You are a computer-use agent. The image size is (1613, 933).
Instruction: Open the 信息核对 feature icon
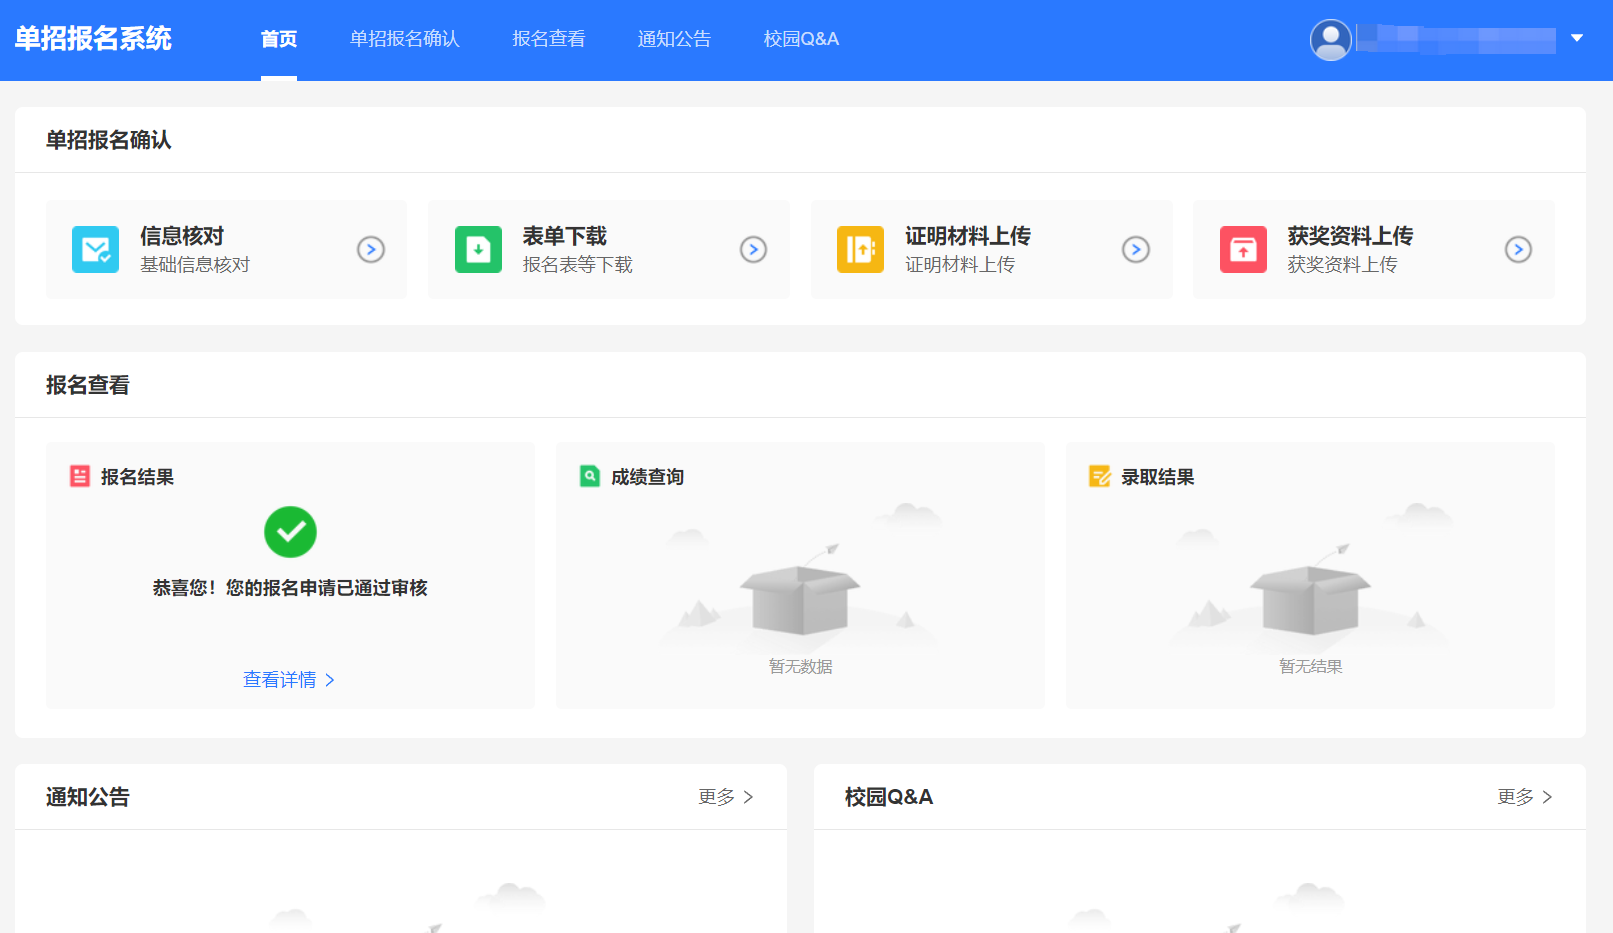[95, 249]
